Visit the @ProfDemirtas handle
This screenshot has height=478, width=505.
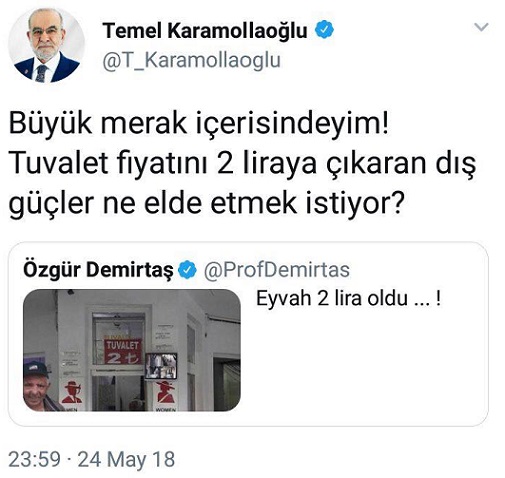click(x=276, y=270)
